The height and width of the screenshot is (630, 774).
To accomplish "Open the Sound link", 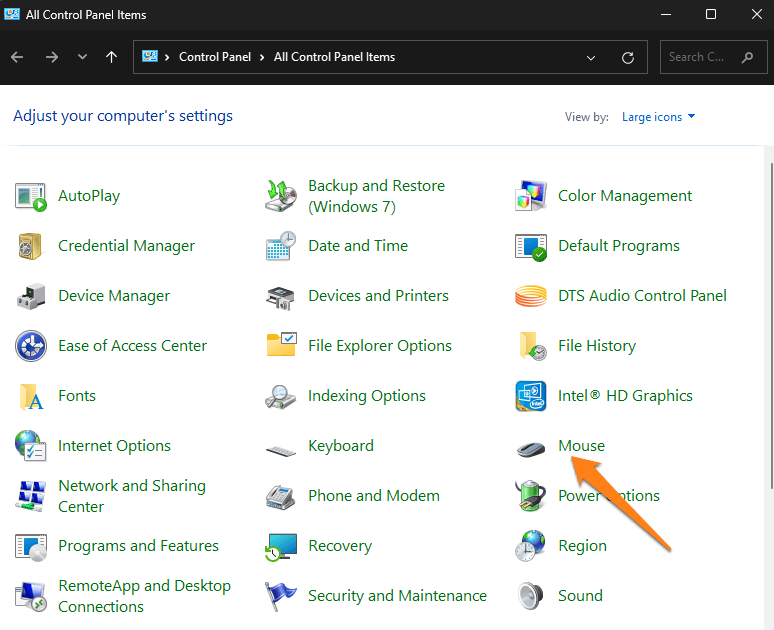I will pos(580,596).
